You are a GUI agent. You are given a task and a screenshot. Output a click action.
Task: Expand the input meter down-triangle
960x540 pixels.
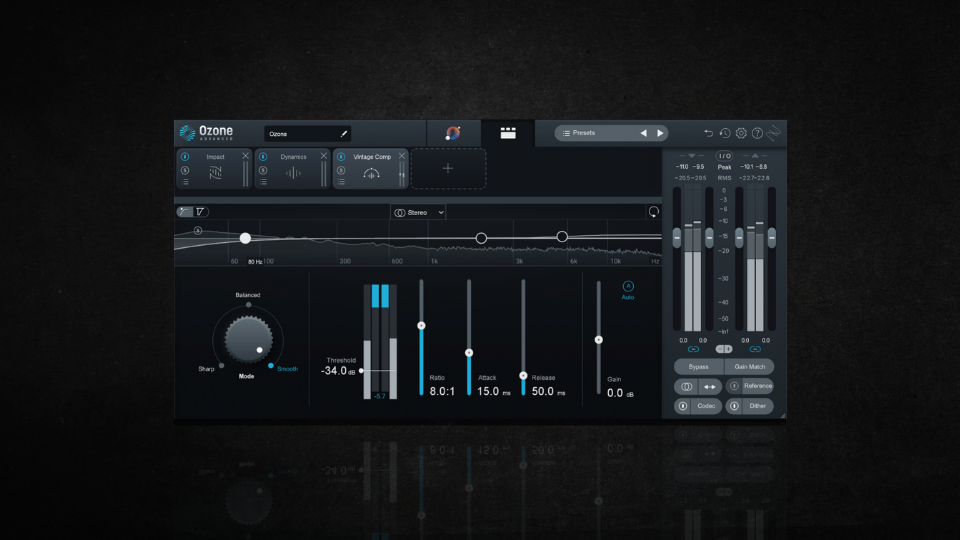point(692,156)
